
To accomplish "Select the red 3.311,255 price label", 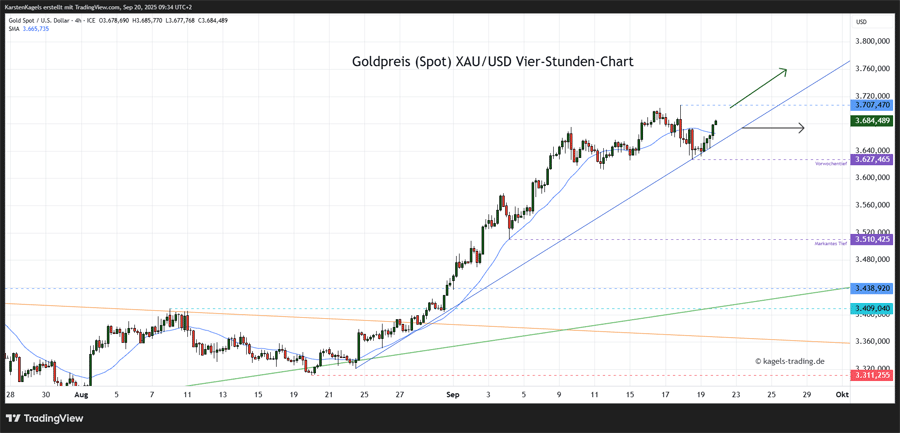I will click(x=871, y=375).
